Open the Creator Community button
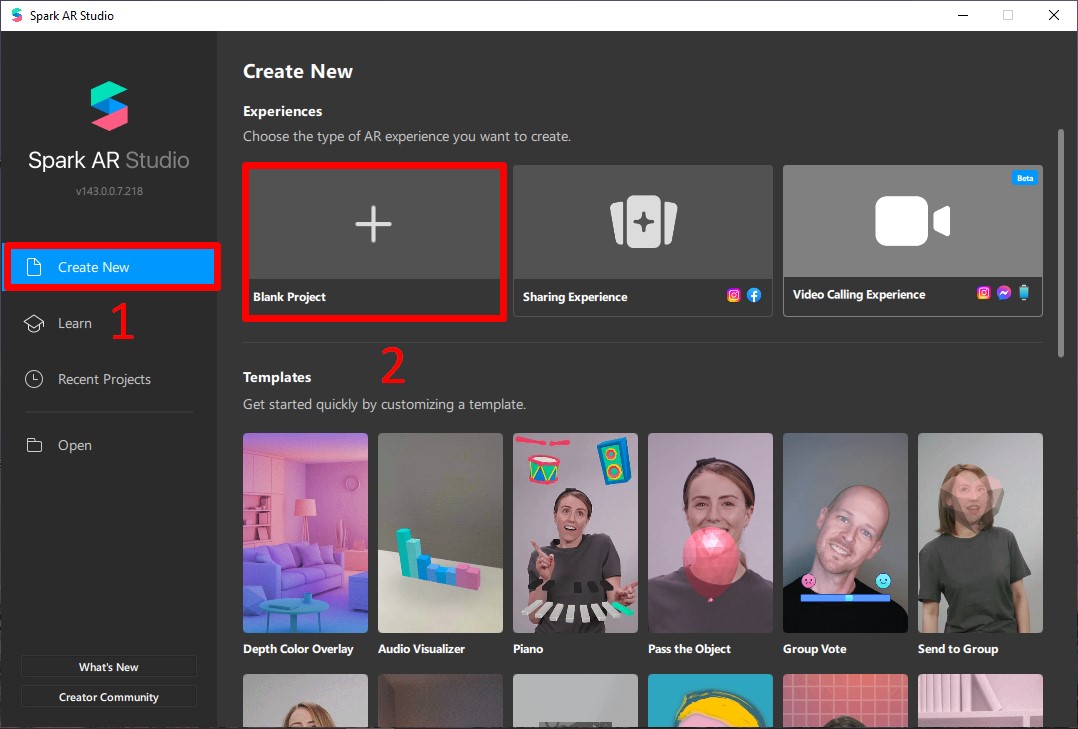 109,697
